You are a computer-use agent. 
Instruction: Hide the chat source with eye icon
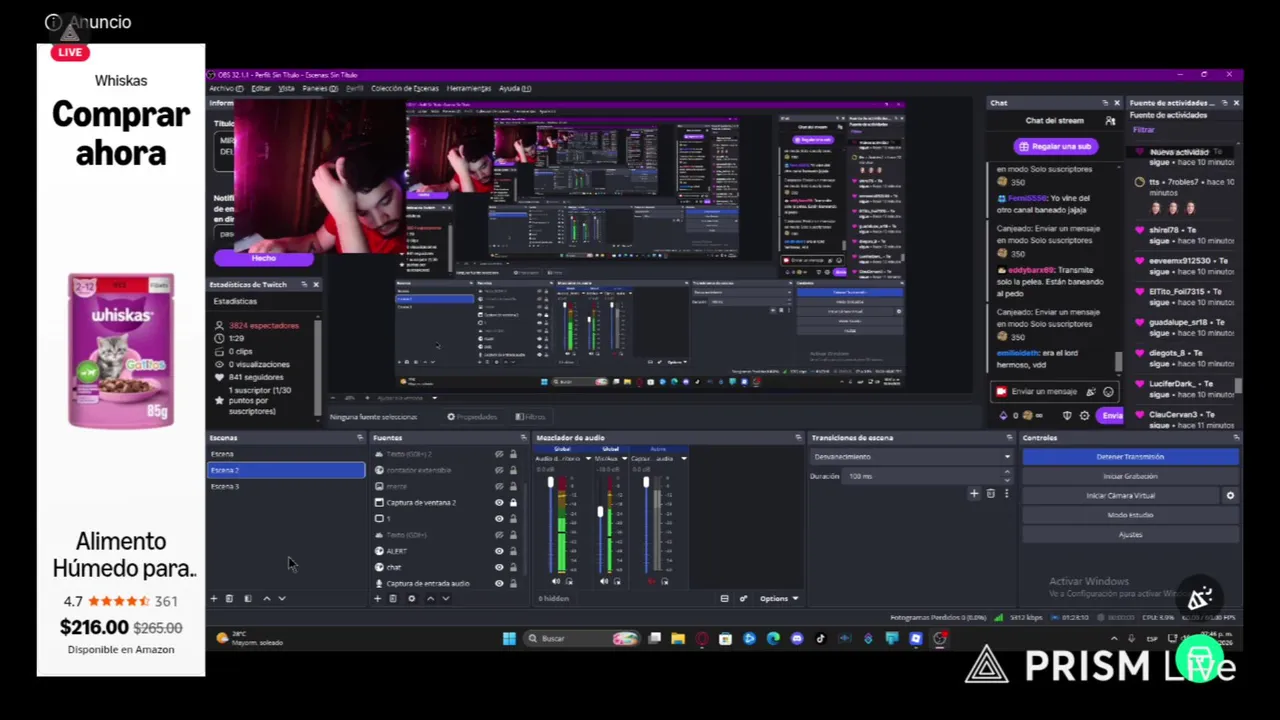coord(499,567)
